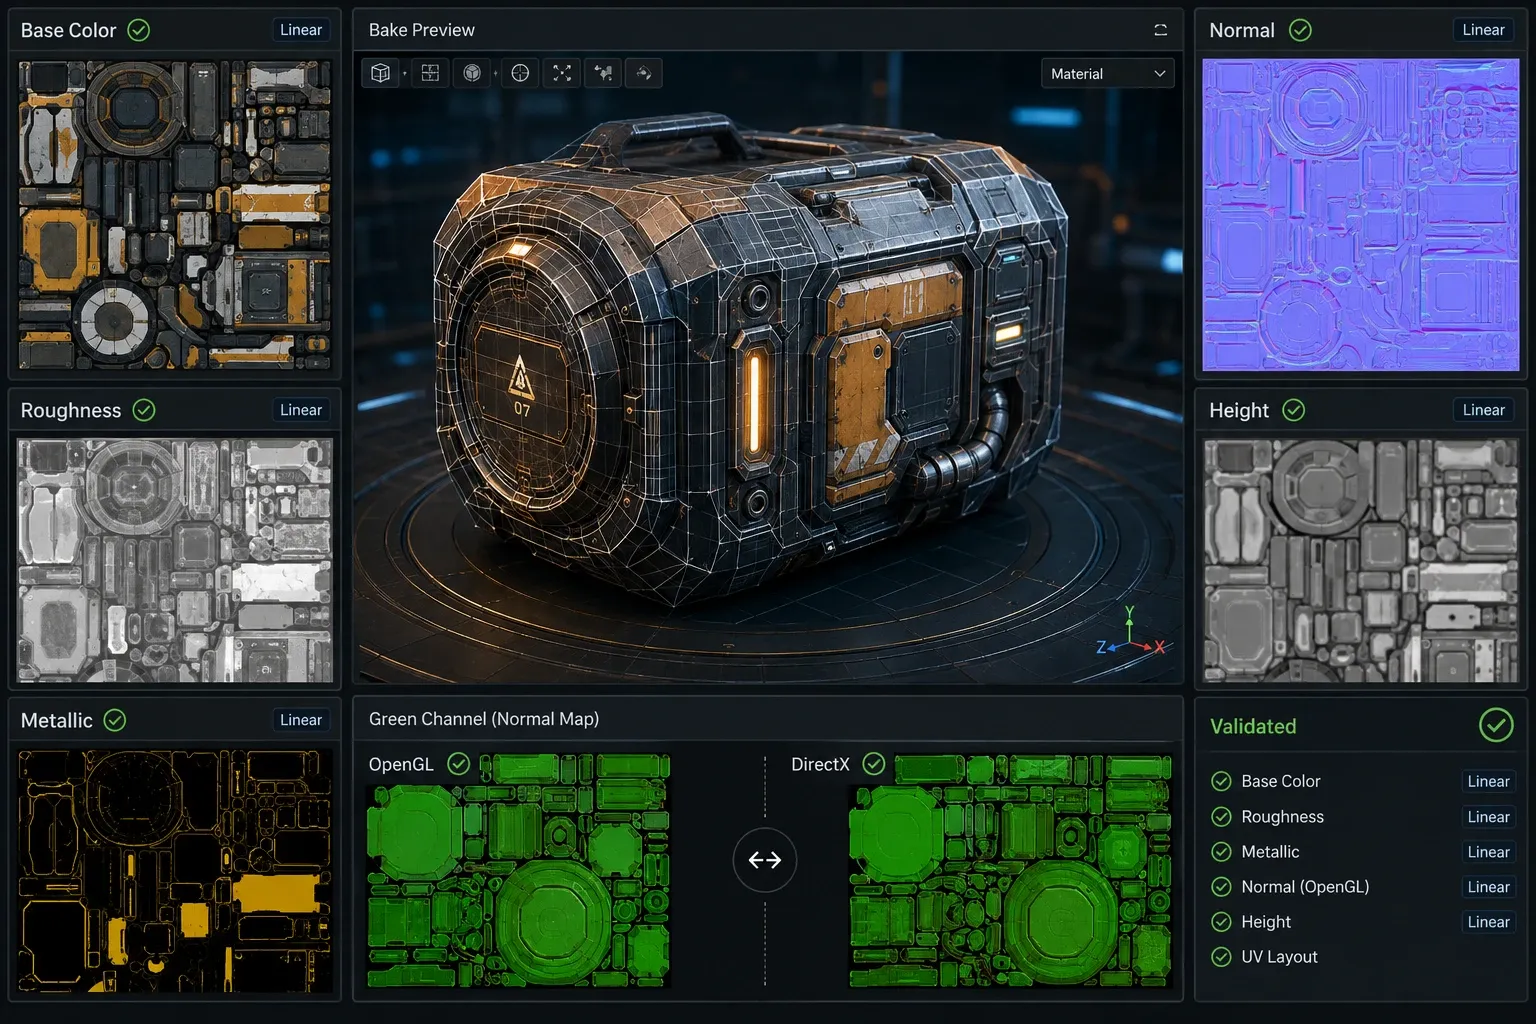Click the check icon beside Metallic panel title
The image size is (1536, 1024).
click(x=115, y=720)
